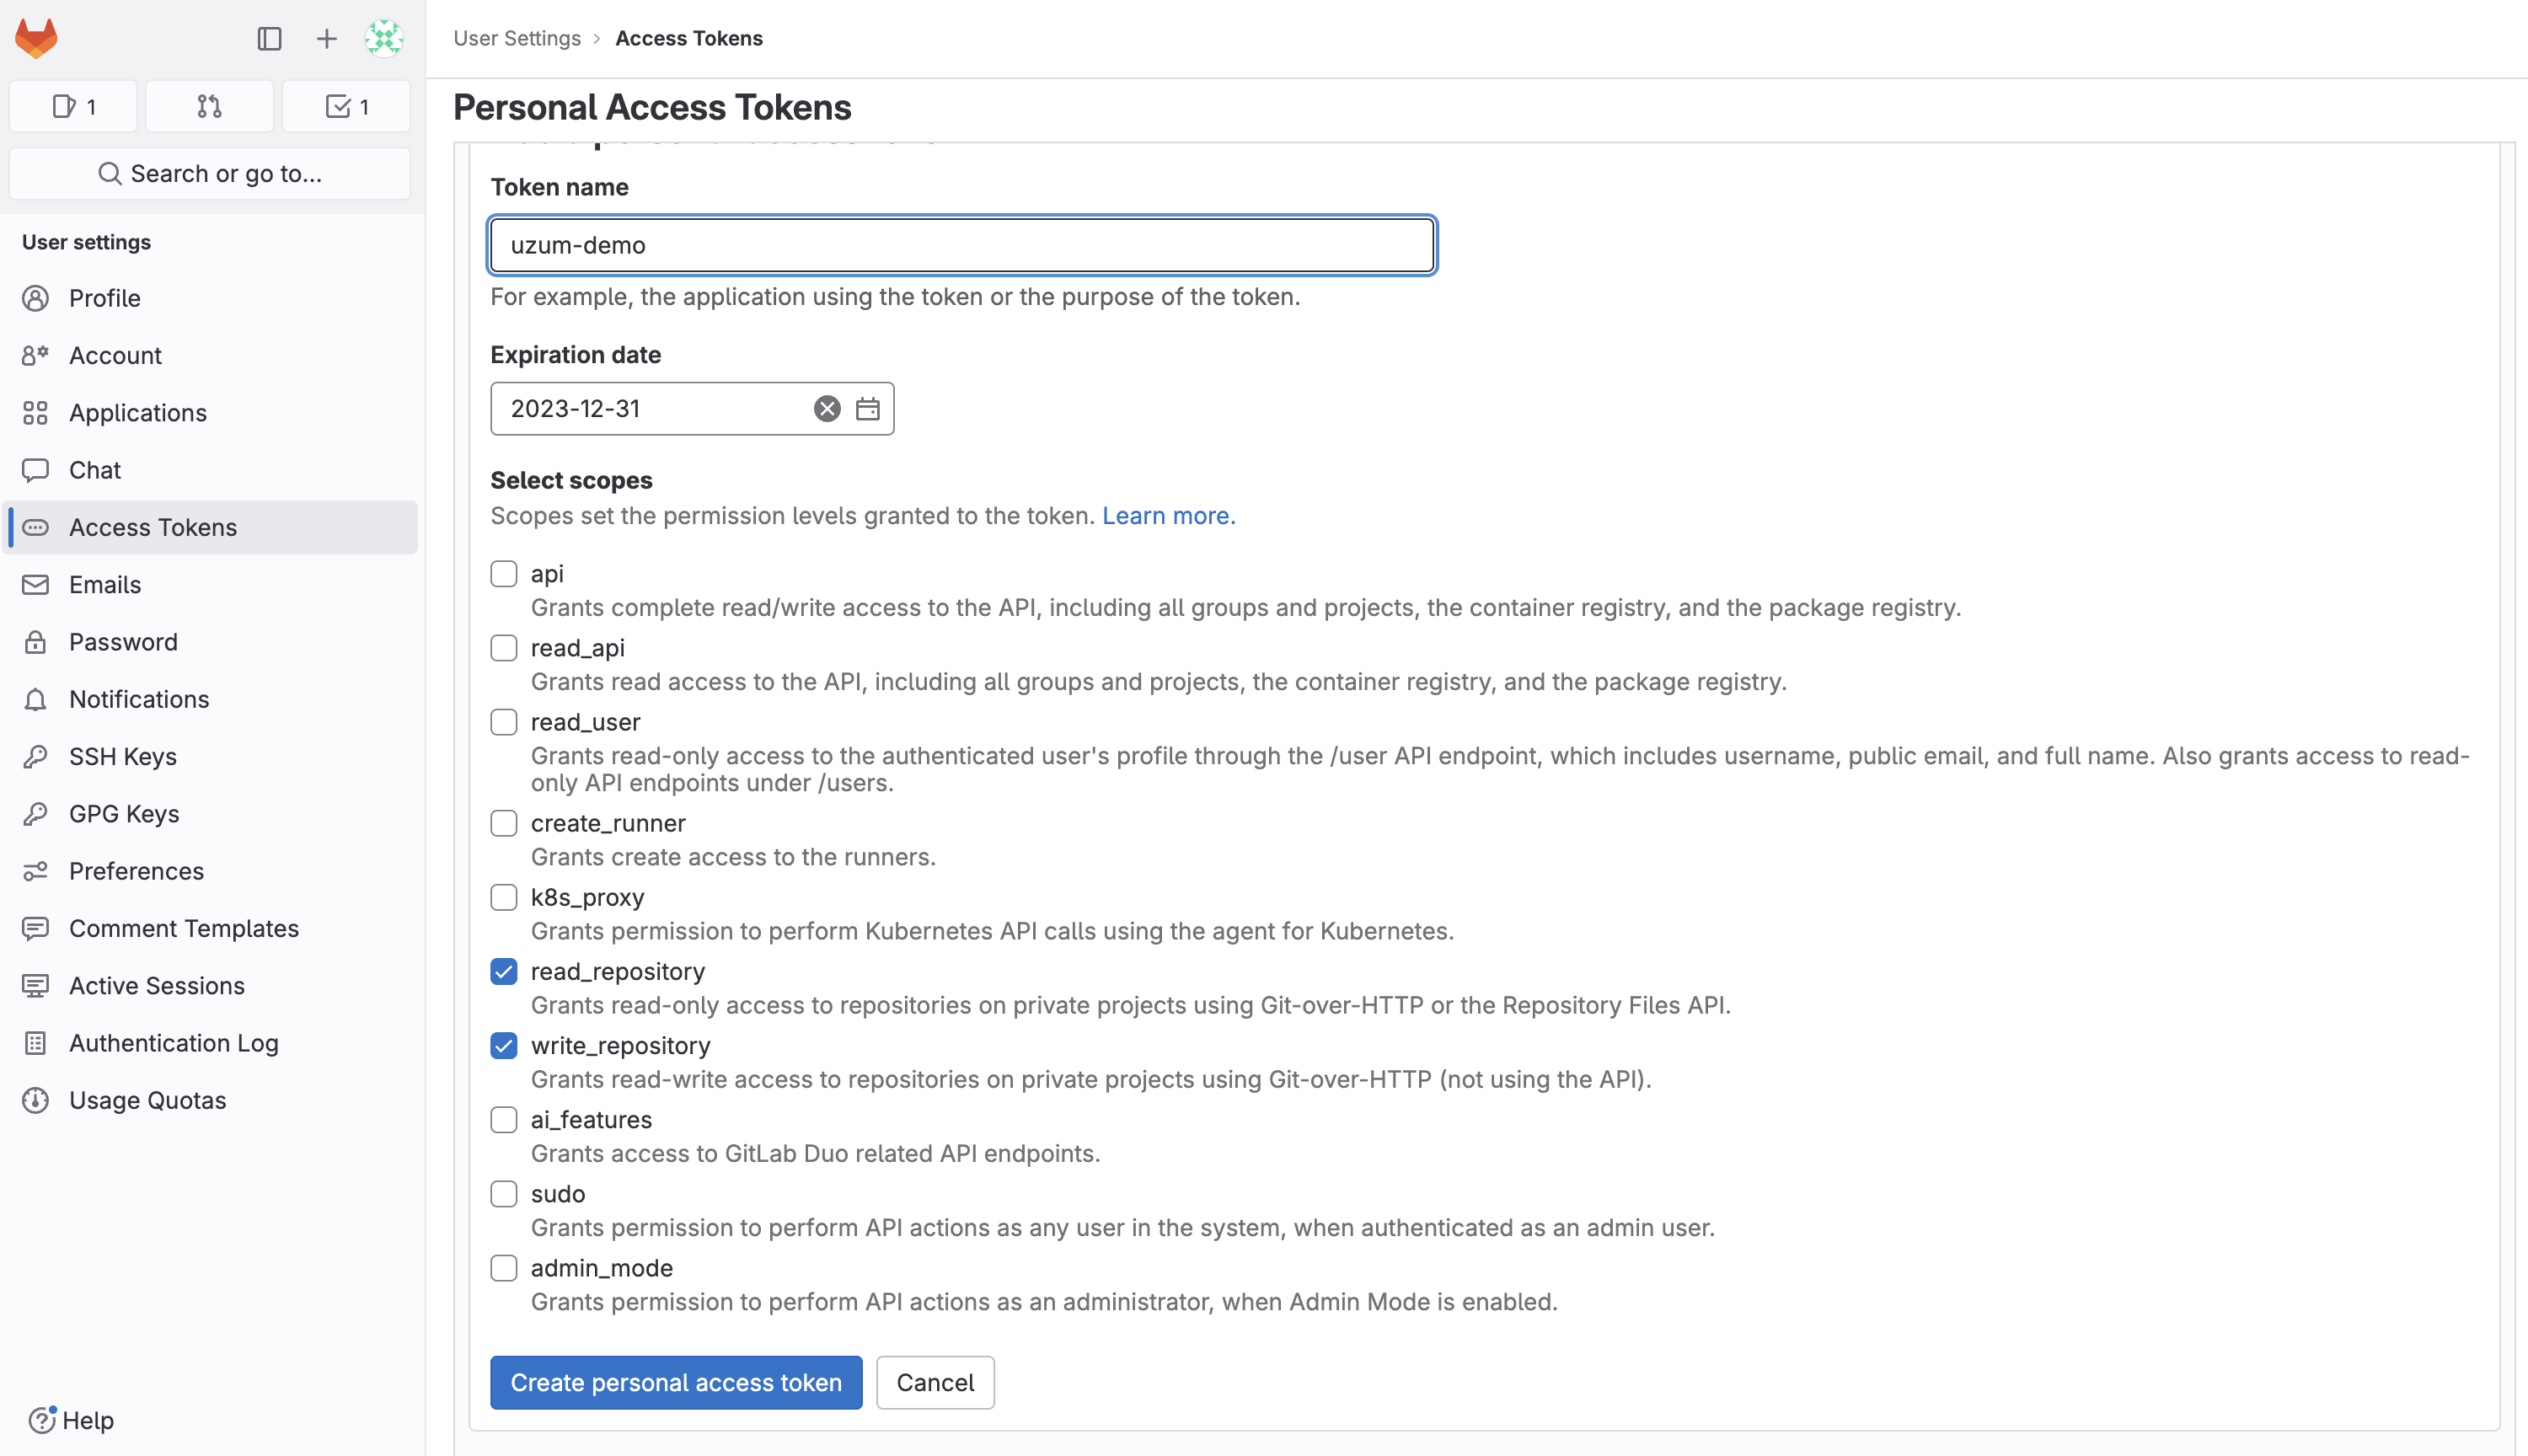Open the expiration date calendar picker
This screenshot has height=1456, width=2528.
click(x=867, y=408)
